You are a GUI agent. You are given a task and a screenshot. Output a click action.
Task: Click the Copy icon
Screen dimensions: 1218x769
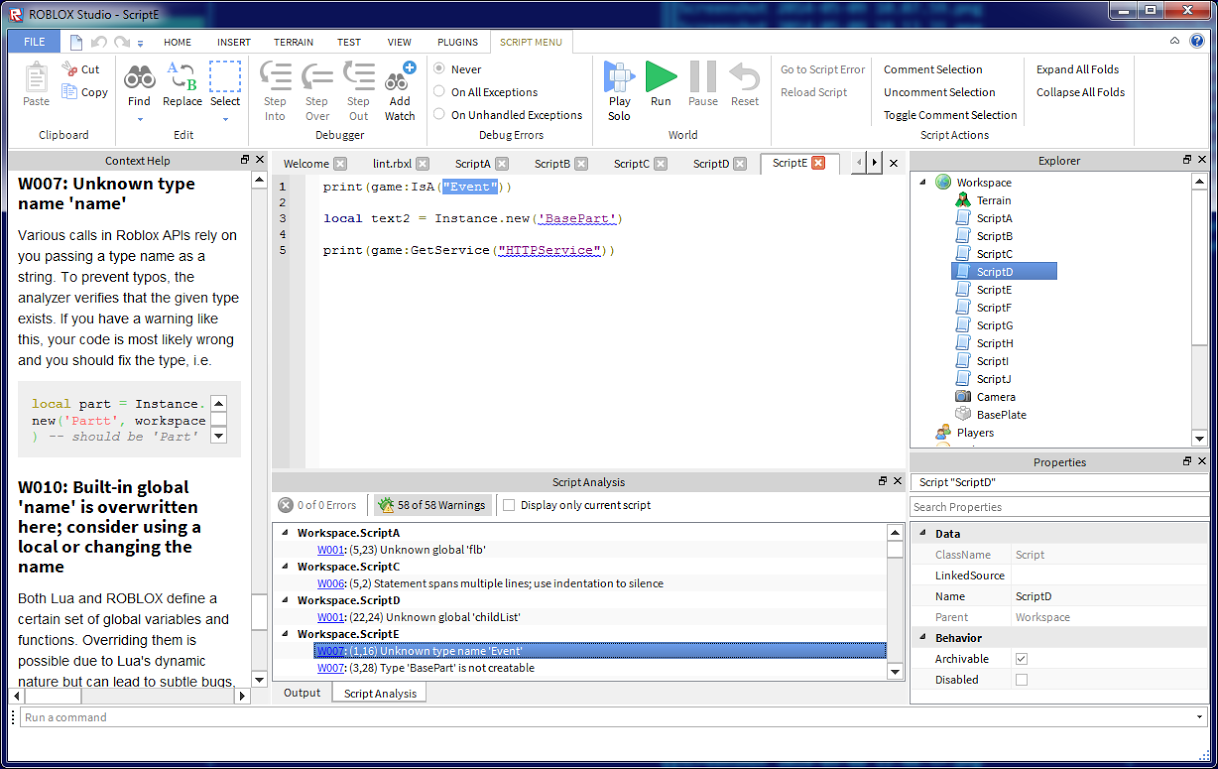pos(69,92)
